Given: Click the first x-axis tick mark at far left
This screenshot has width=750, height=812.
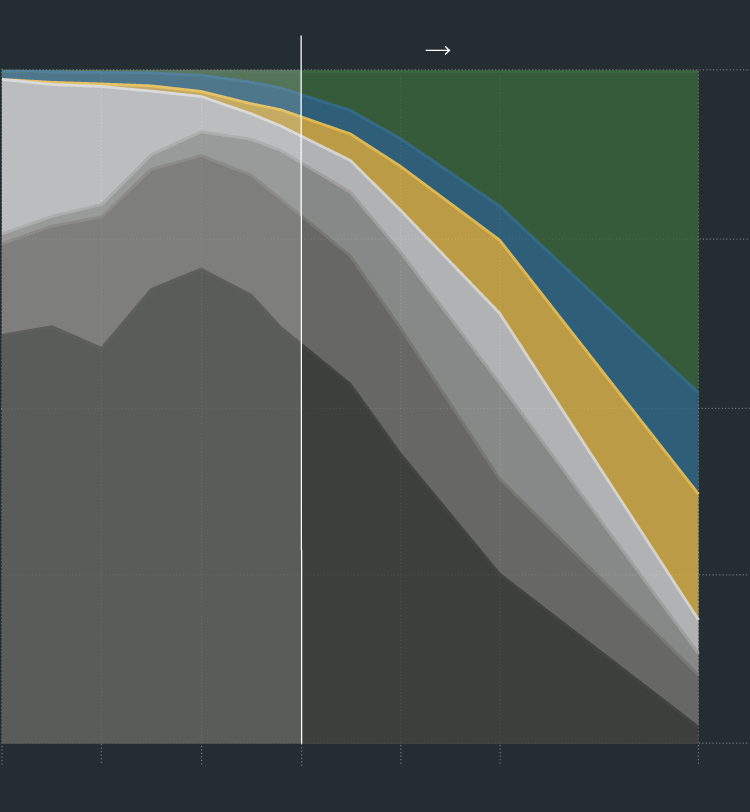Looking at the screenshot, I should (2, 754).
